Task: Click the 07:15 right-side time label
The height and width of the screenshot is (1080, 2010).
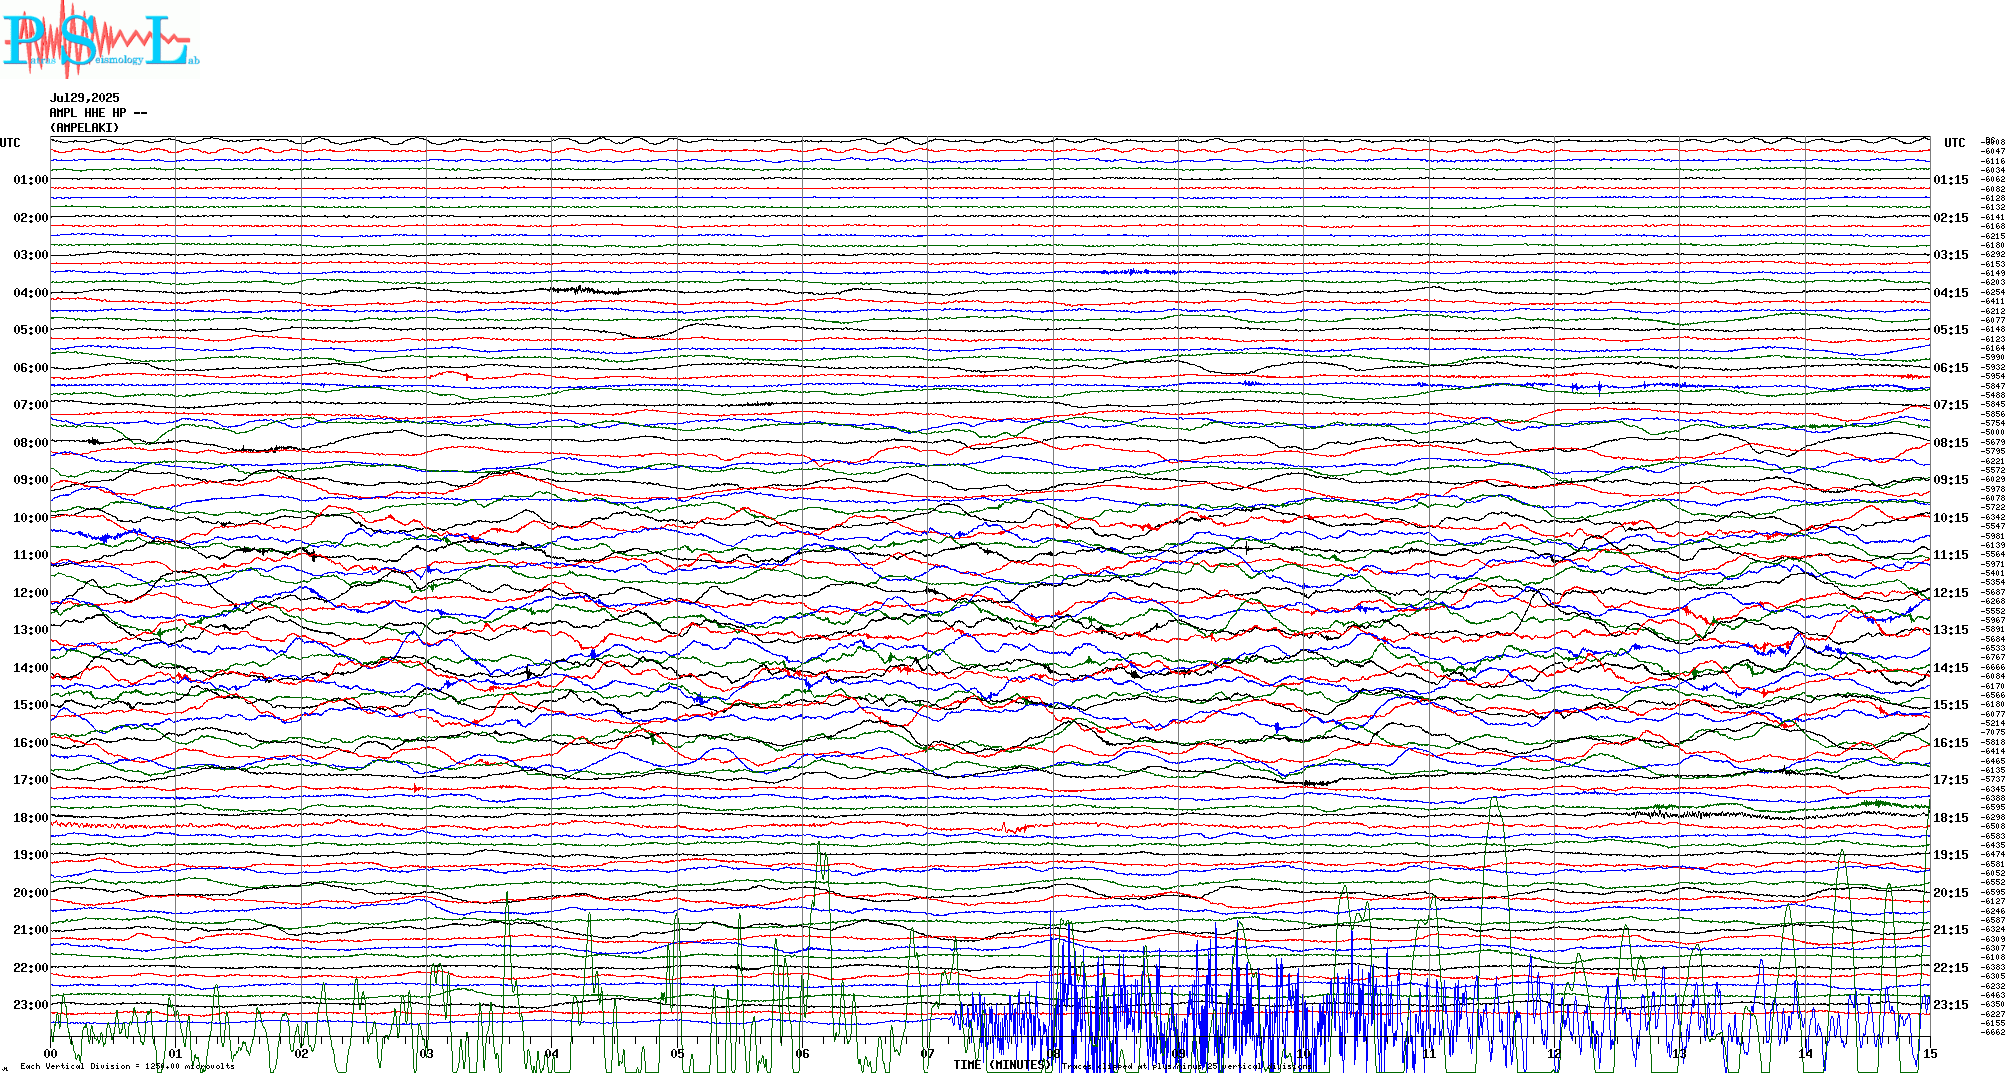Action: (1951, 405)
